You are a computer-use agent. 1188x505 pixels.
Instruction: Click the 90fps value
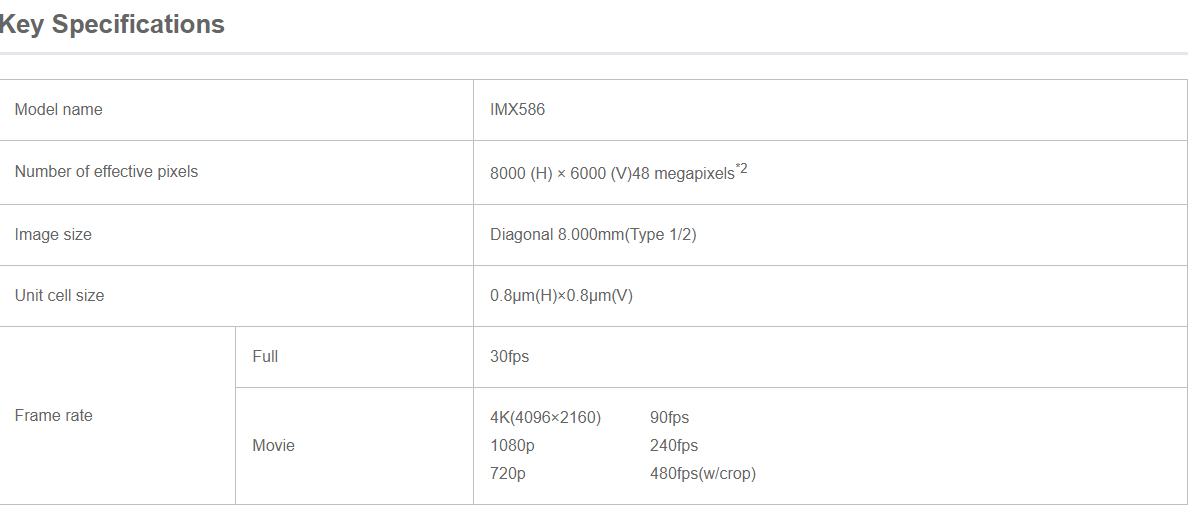(669, 418)
